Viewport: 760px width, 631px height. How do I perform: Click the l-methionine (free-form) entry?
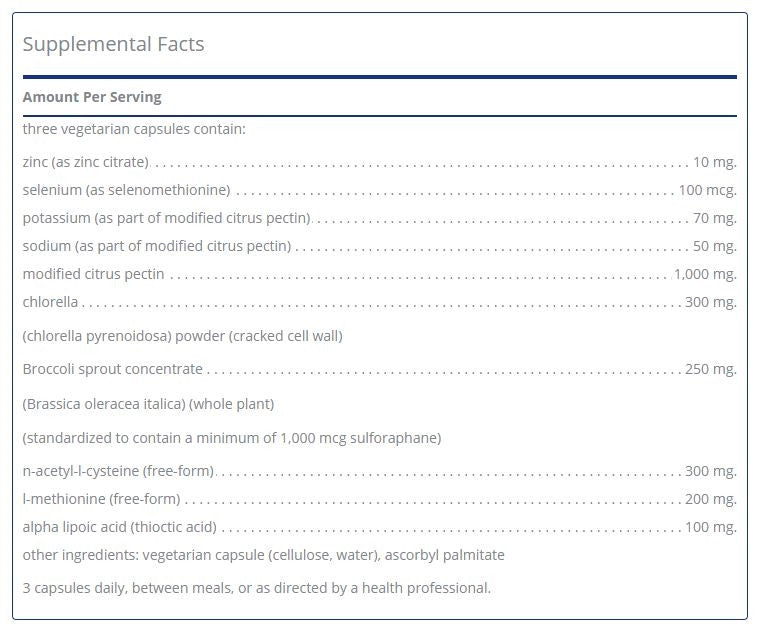point(102,499)
